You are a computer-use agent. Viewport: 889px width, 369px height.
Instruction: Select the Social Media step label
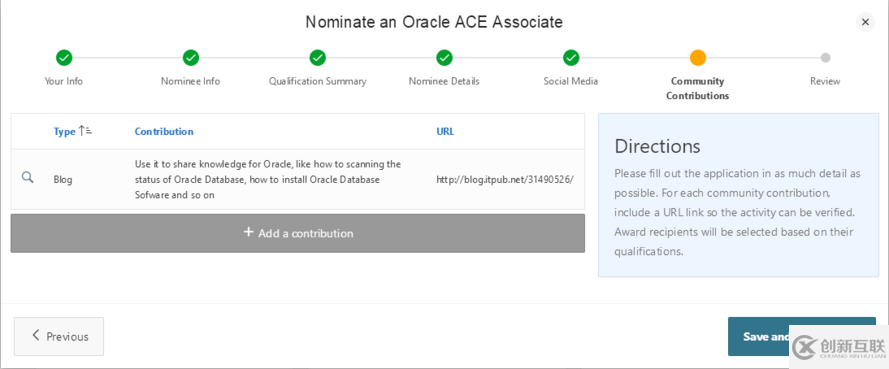pyautogui.click(x=571, y=81)
